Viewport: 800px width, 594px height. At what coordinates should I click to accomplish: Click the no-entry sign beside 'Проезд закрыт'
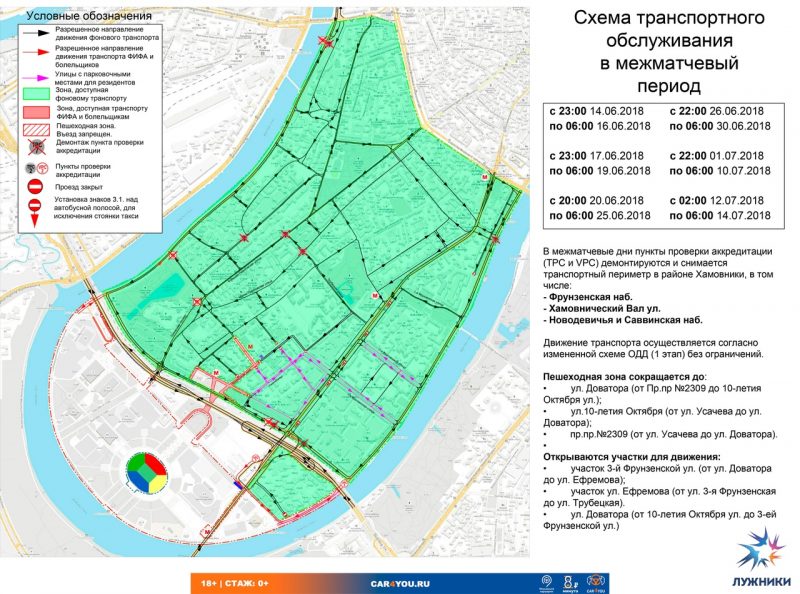coord(35,187)
